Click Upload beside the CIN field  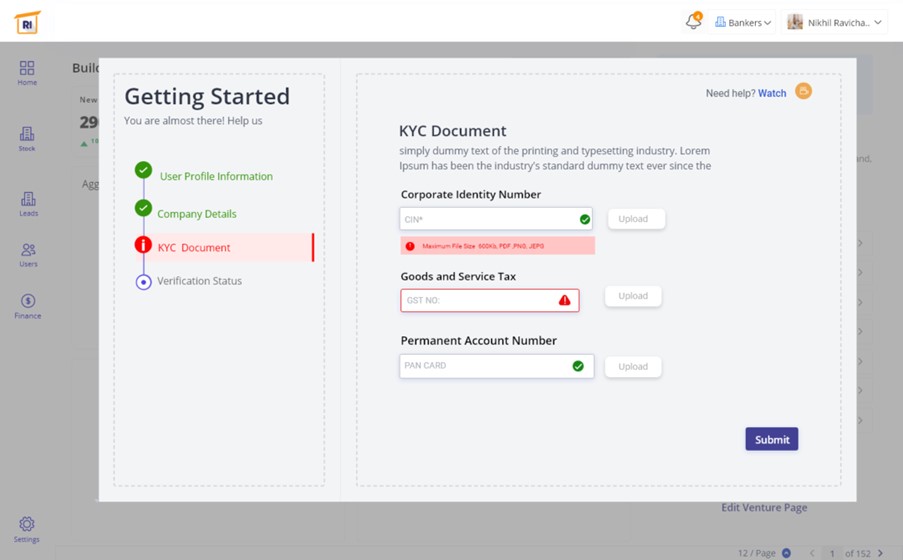tap(635, 219)
